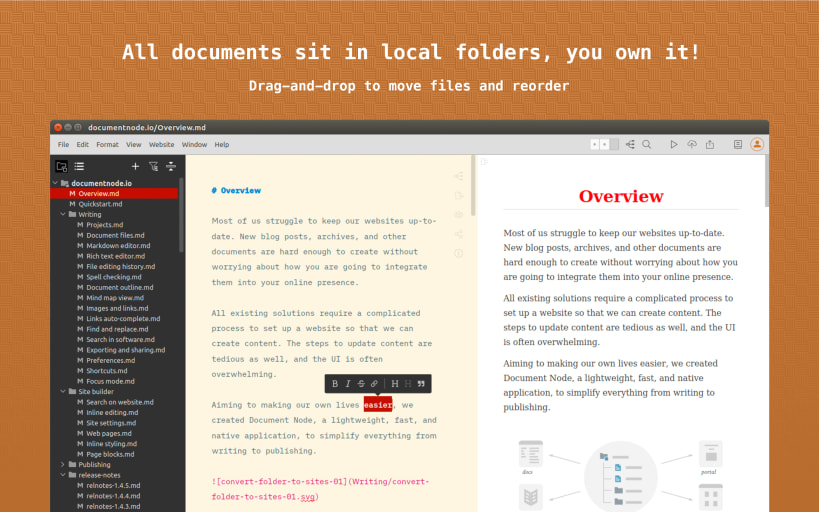Viewport: 819px width, 512px height.
Task: Collapse the Writing folder
Action: point(63,214)
